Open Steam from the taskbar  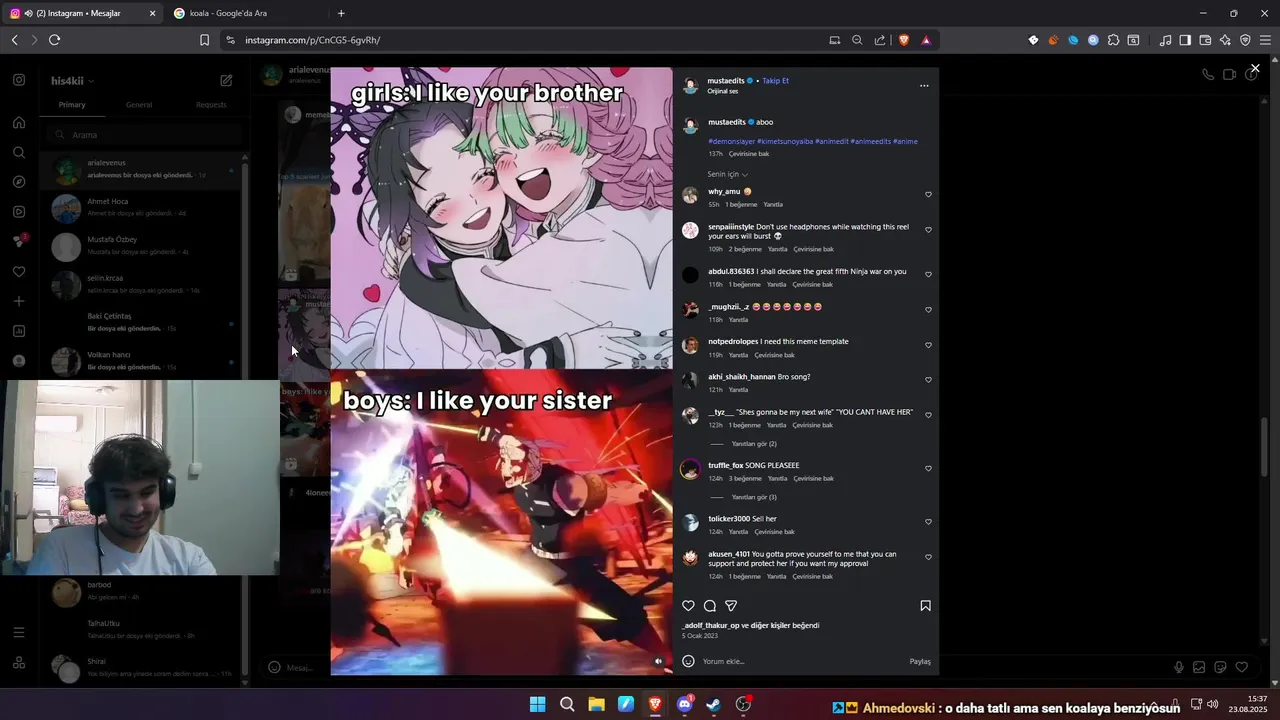click(x=713, y=704)
